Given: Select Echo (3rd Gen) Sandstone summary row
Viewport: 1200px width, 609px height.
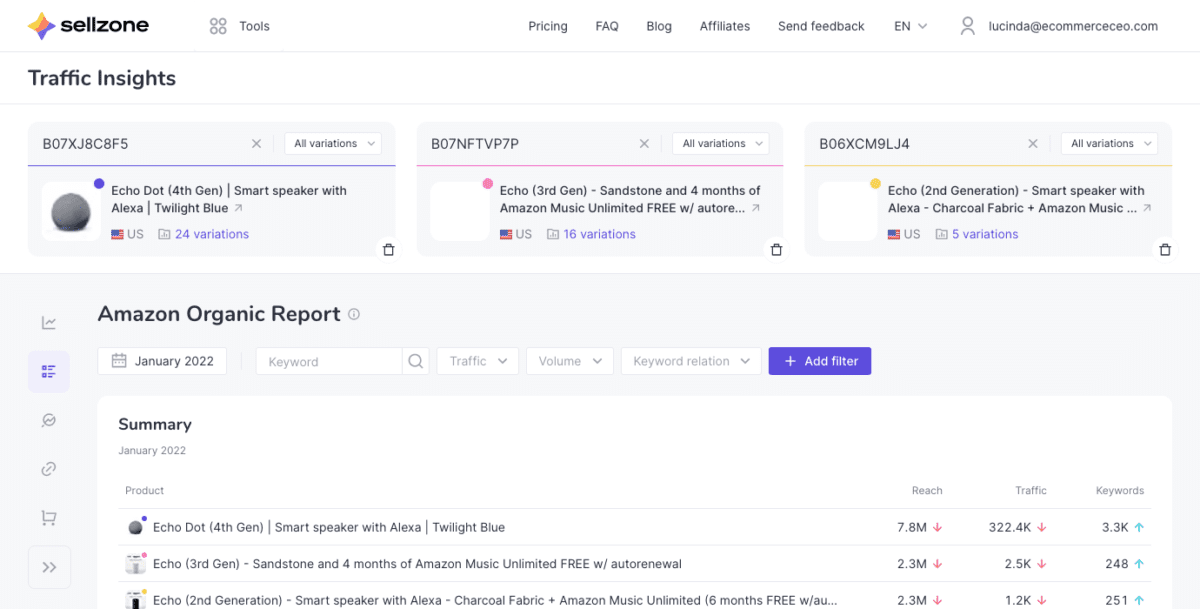Looking at the screenshot, I should pyautogui.click(x=634, y=564).
